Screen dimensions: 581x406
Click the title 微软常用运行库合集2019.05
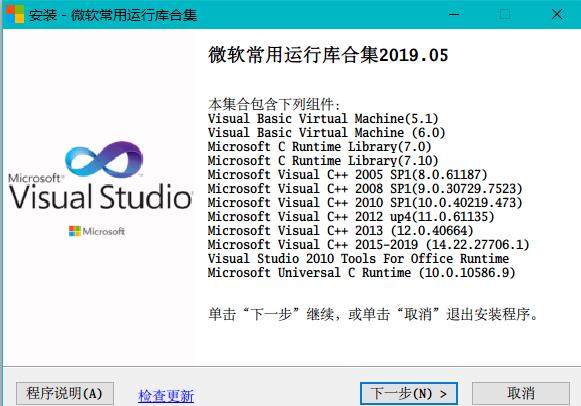328,55
